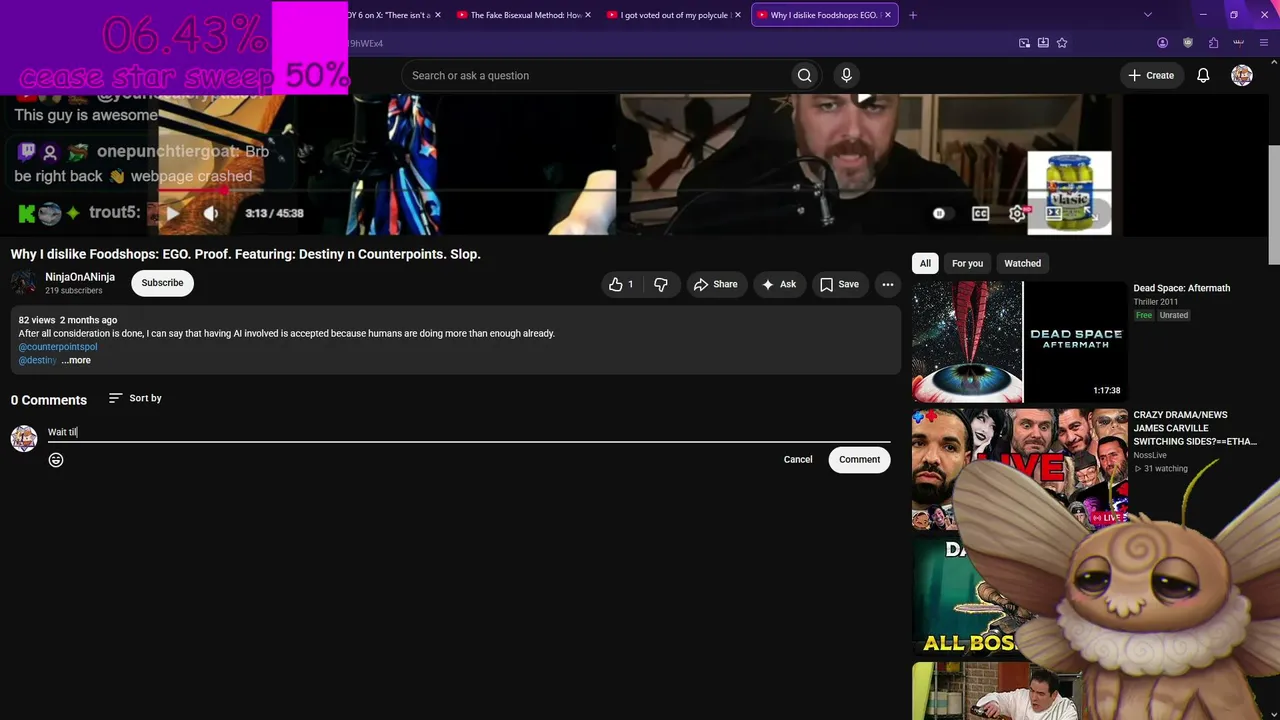Screen dimensions: 1280x720
Task: Open Dead Space: Aftermath title link
Action: [x=1181, y=288]
